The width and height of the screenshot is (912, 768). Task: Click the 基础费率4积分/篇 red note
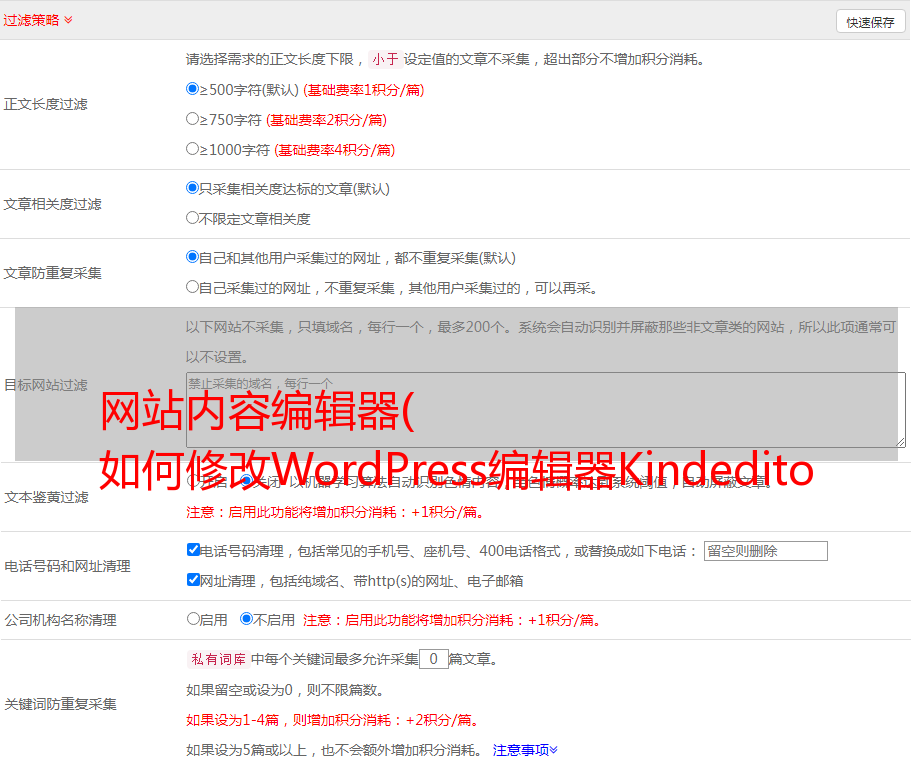334,150
